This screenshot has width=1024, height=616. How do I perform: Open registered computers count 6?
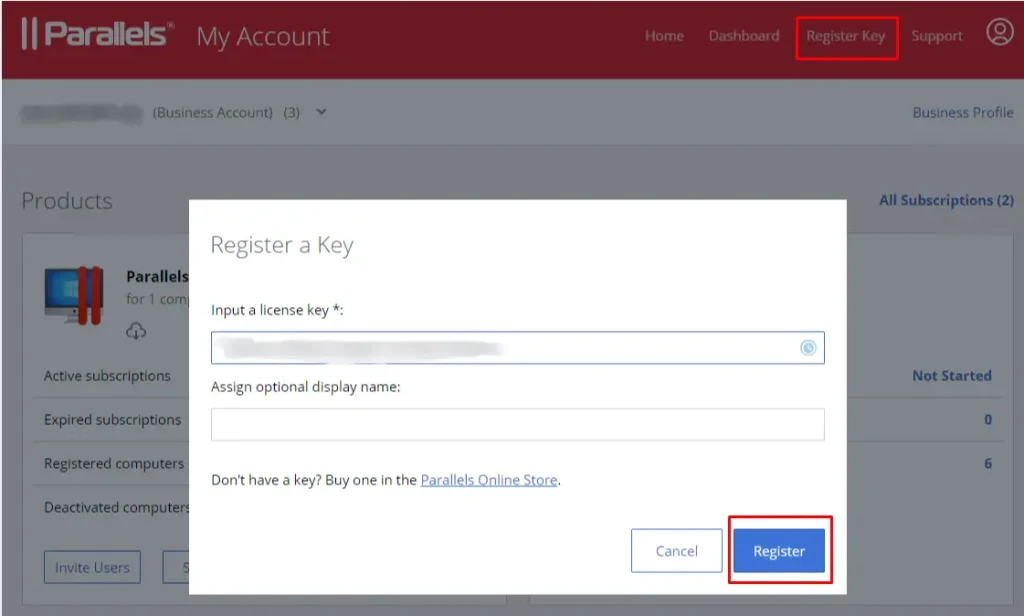[987, 464]
